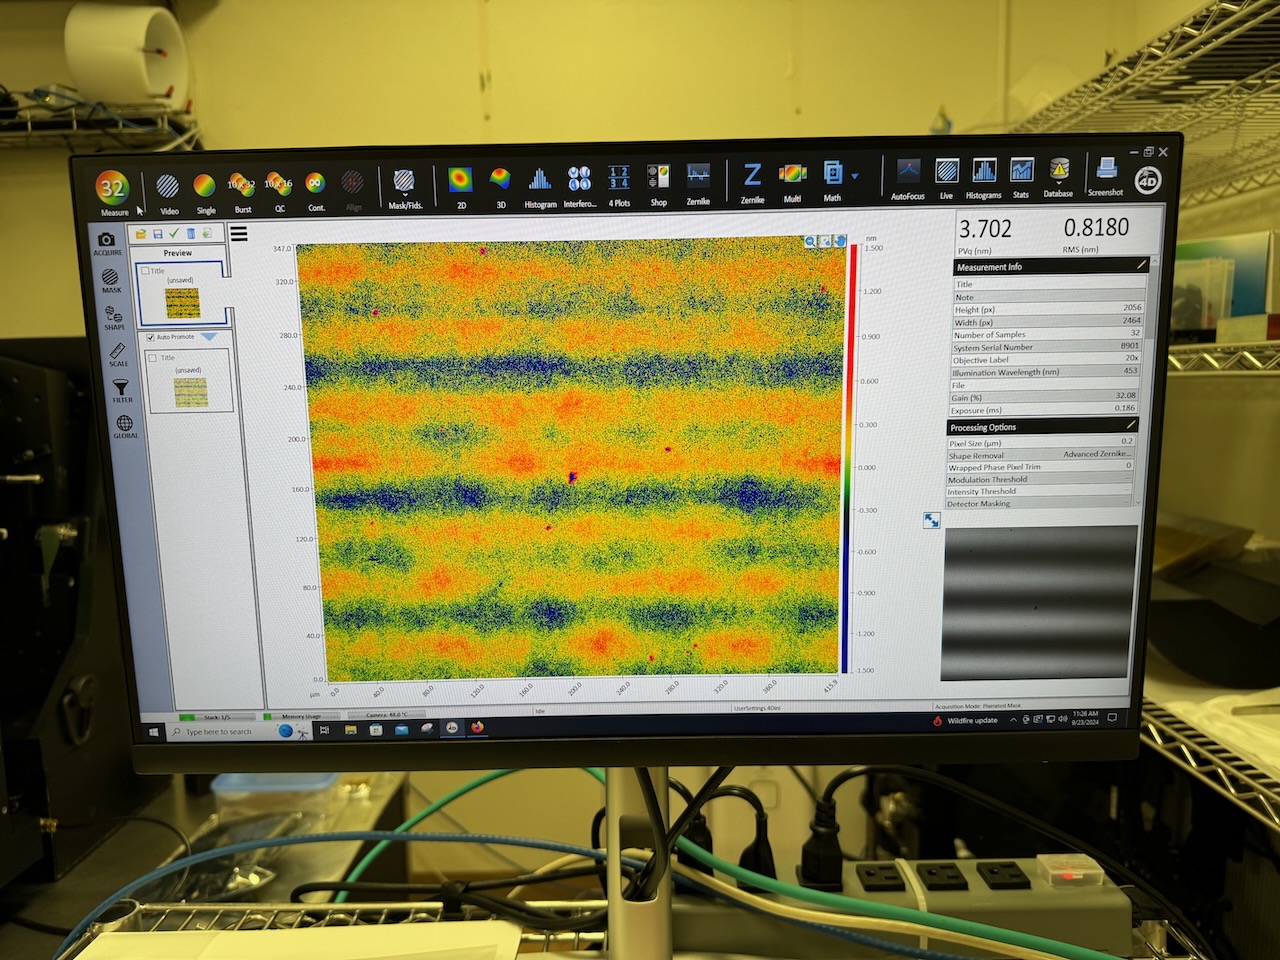1280x960 pixels.
Task: Check the Title box in Preview thumbnail
Action: tap(146, 270)
